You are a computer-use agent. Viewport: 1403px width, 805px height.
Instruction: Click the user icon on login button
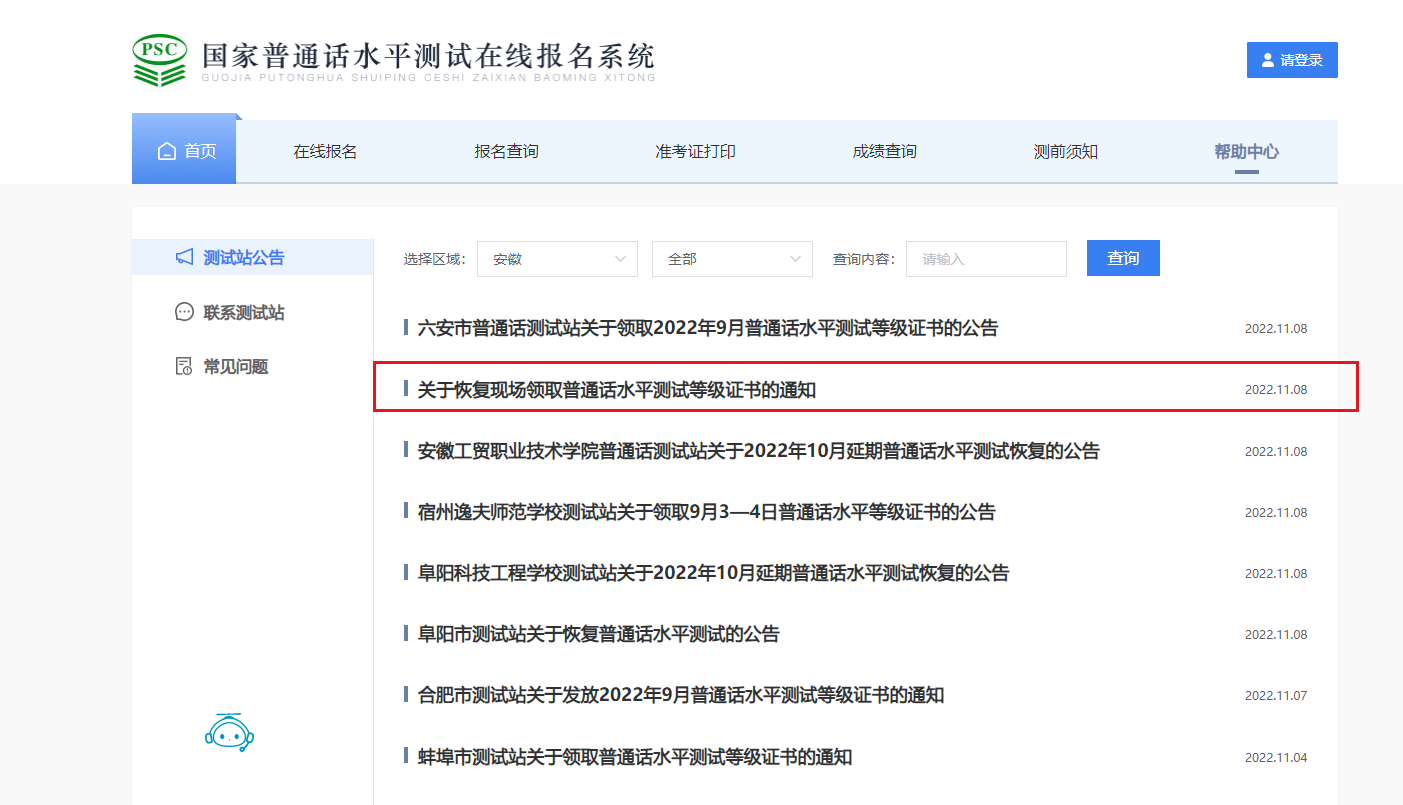click(x=1268, y=60)
